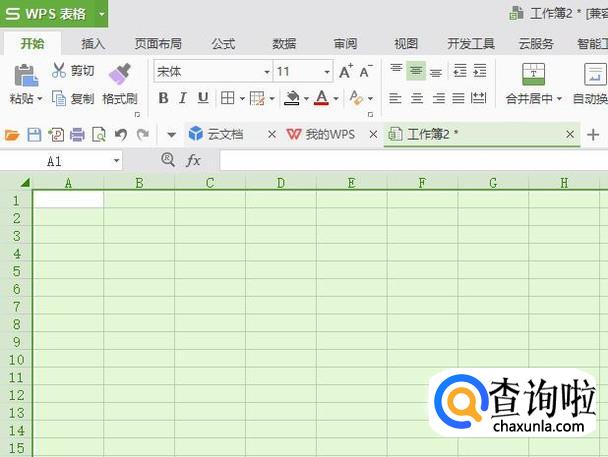The image size is (608, 457).
Task: Open the 数据 ribbon tab
Action: 284,43
